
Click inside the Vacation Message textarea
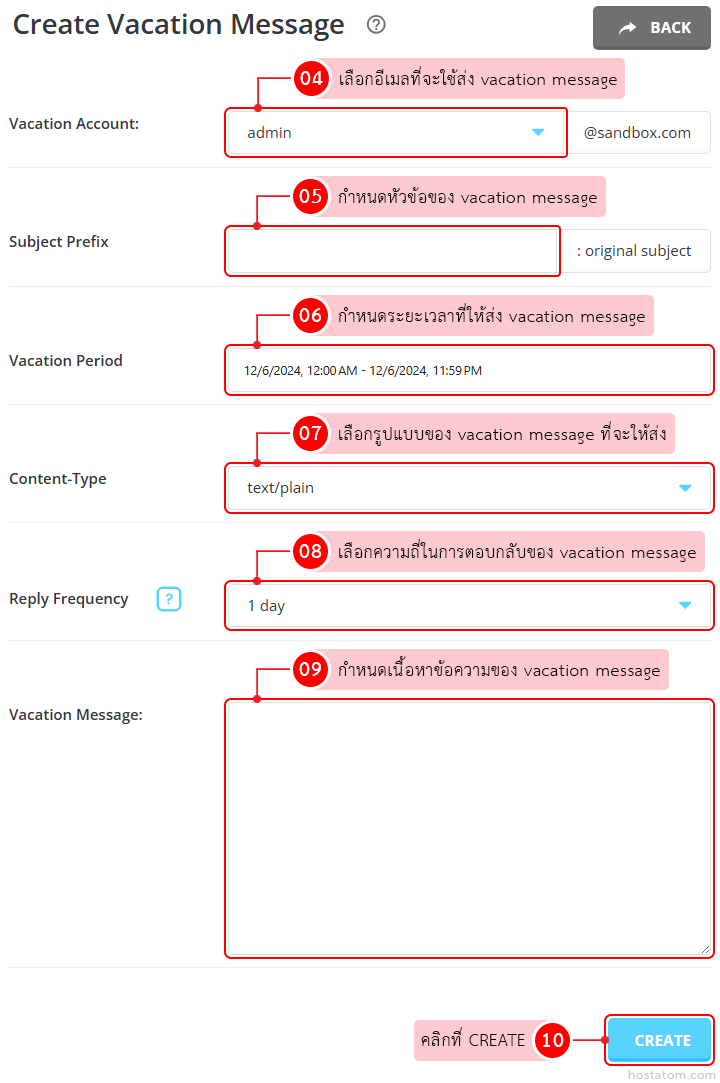tap(469, 828)
